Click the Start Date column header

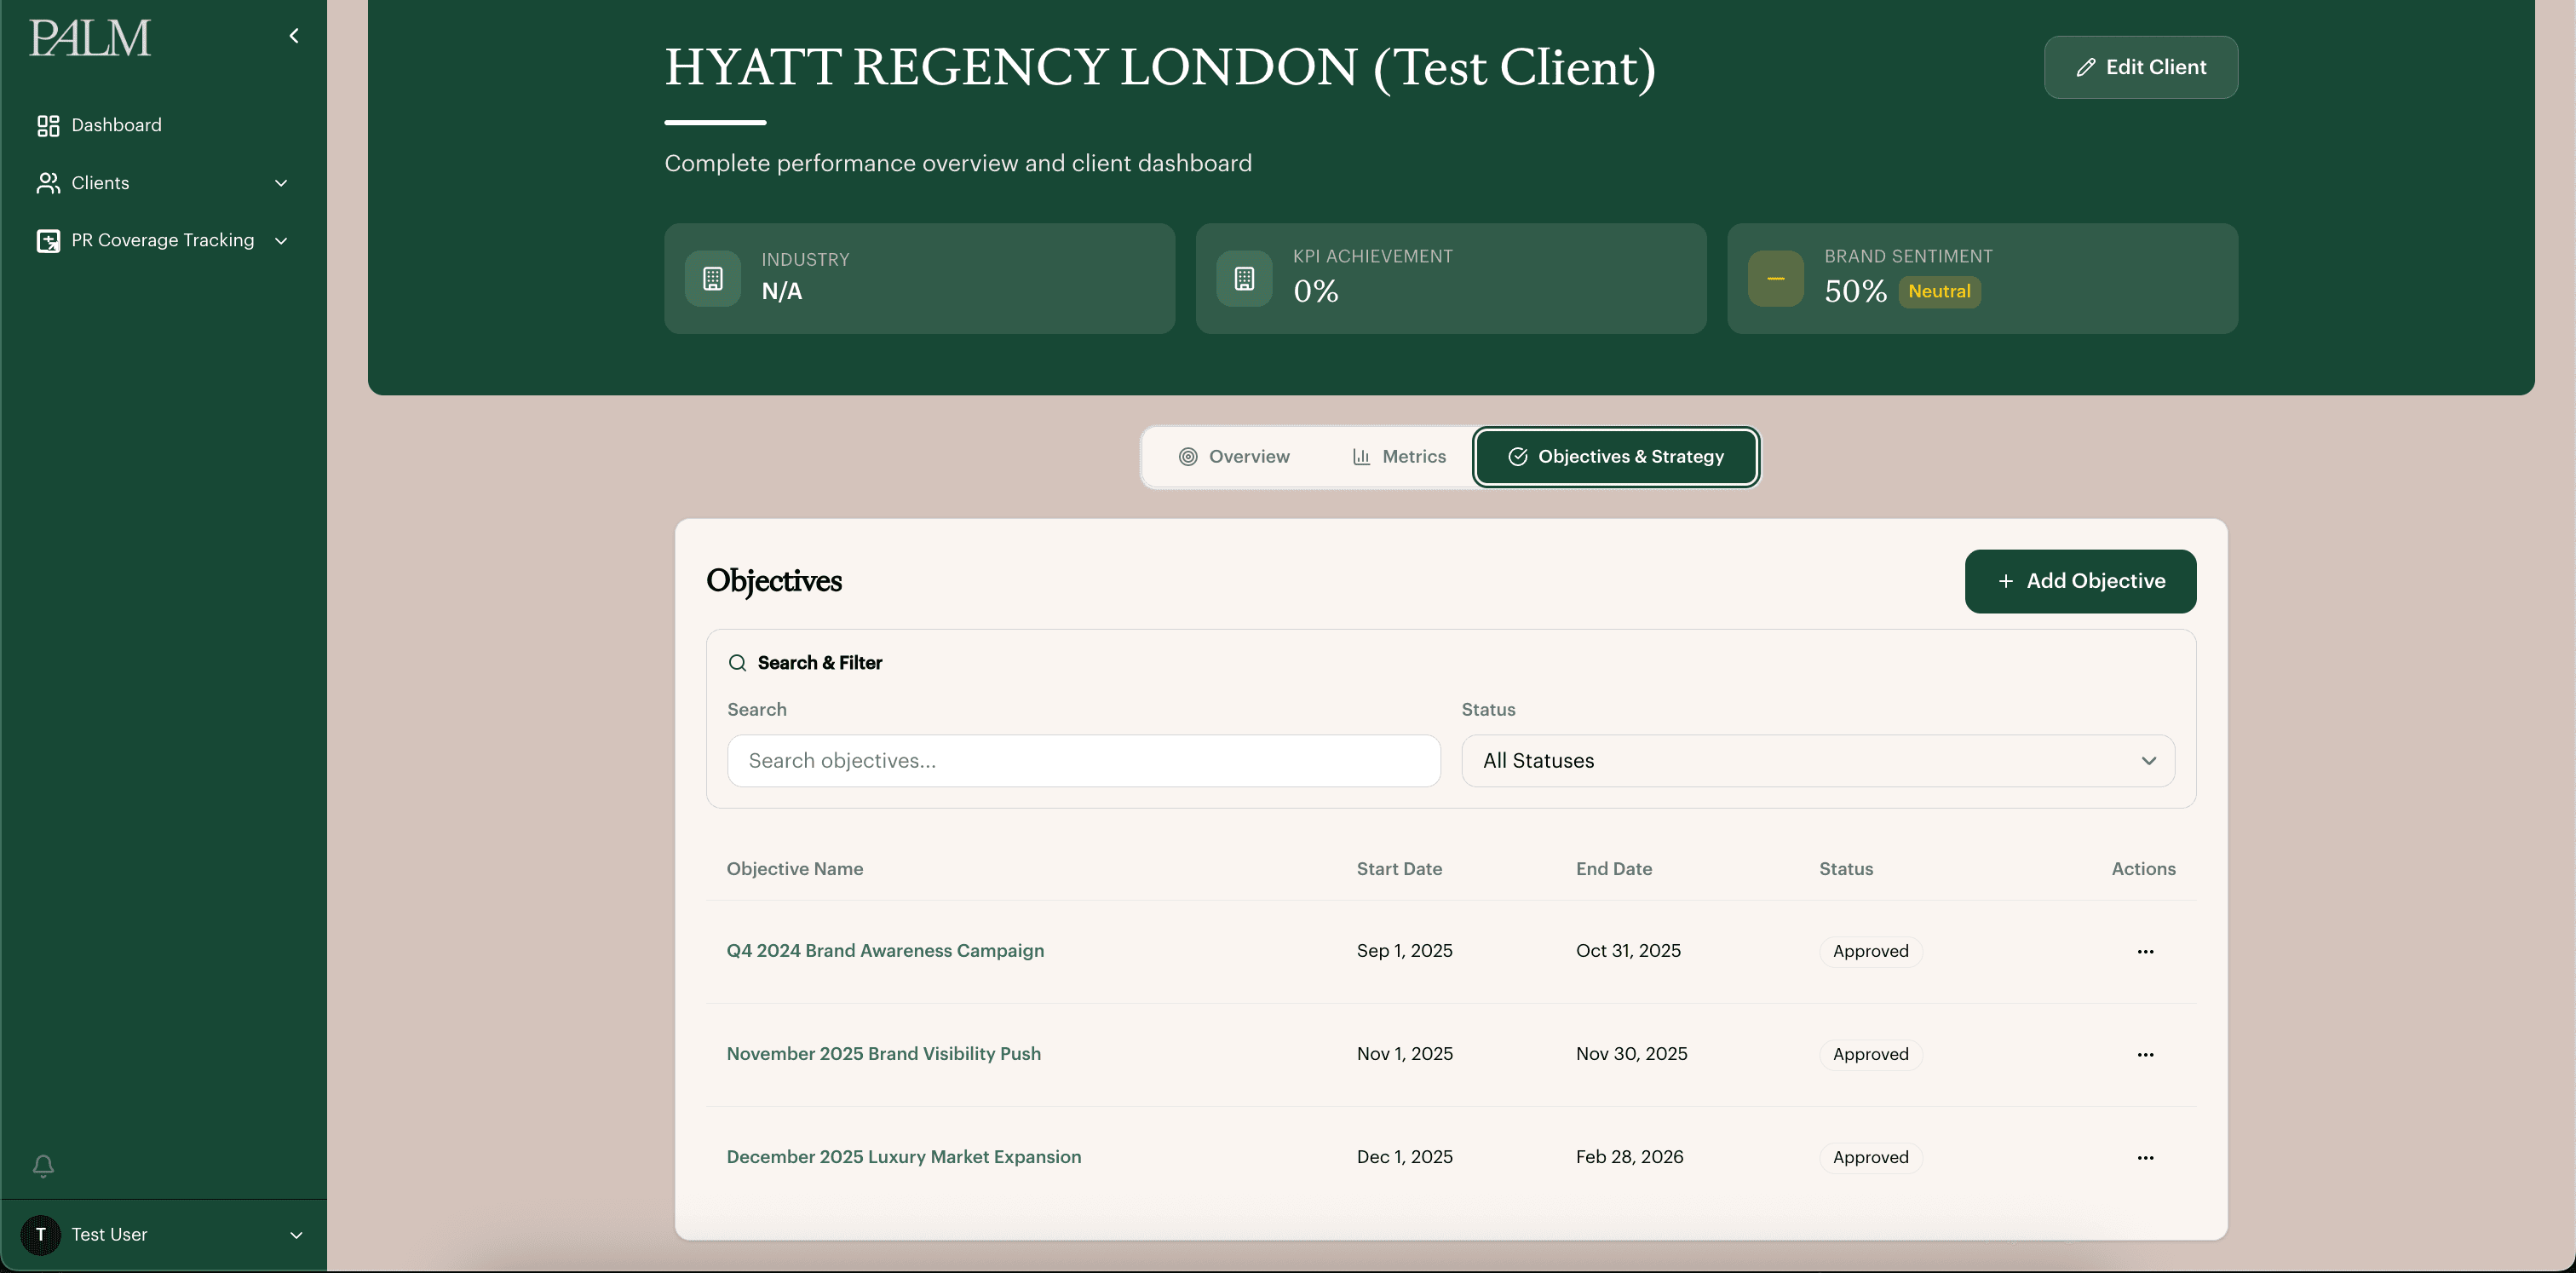(x=1399, y=869)
